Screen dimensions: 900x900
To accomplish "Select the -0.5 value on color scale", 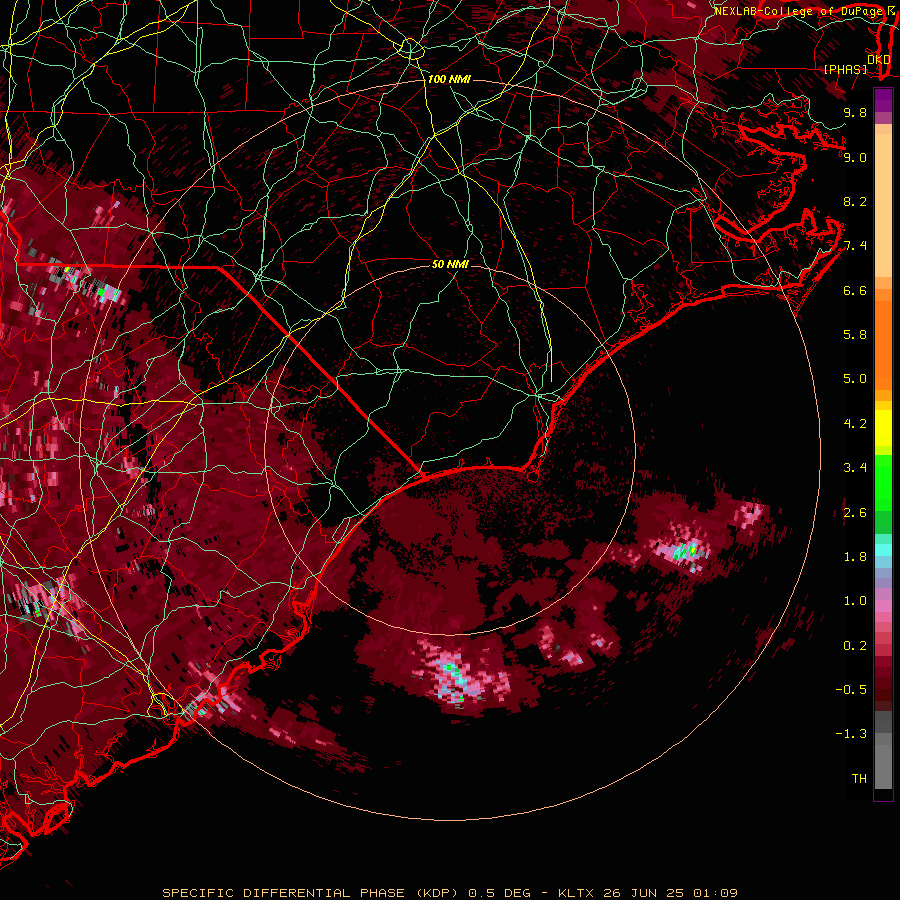I will click(851, 690).
